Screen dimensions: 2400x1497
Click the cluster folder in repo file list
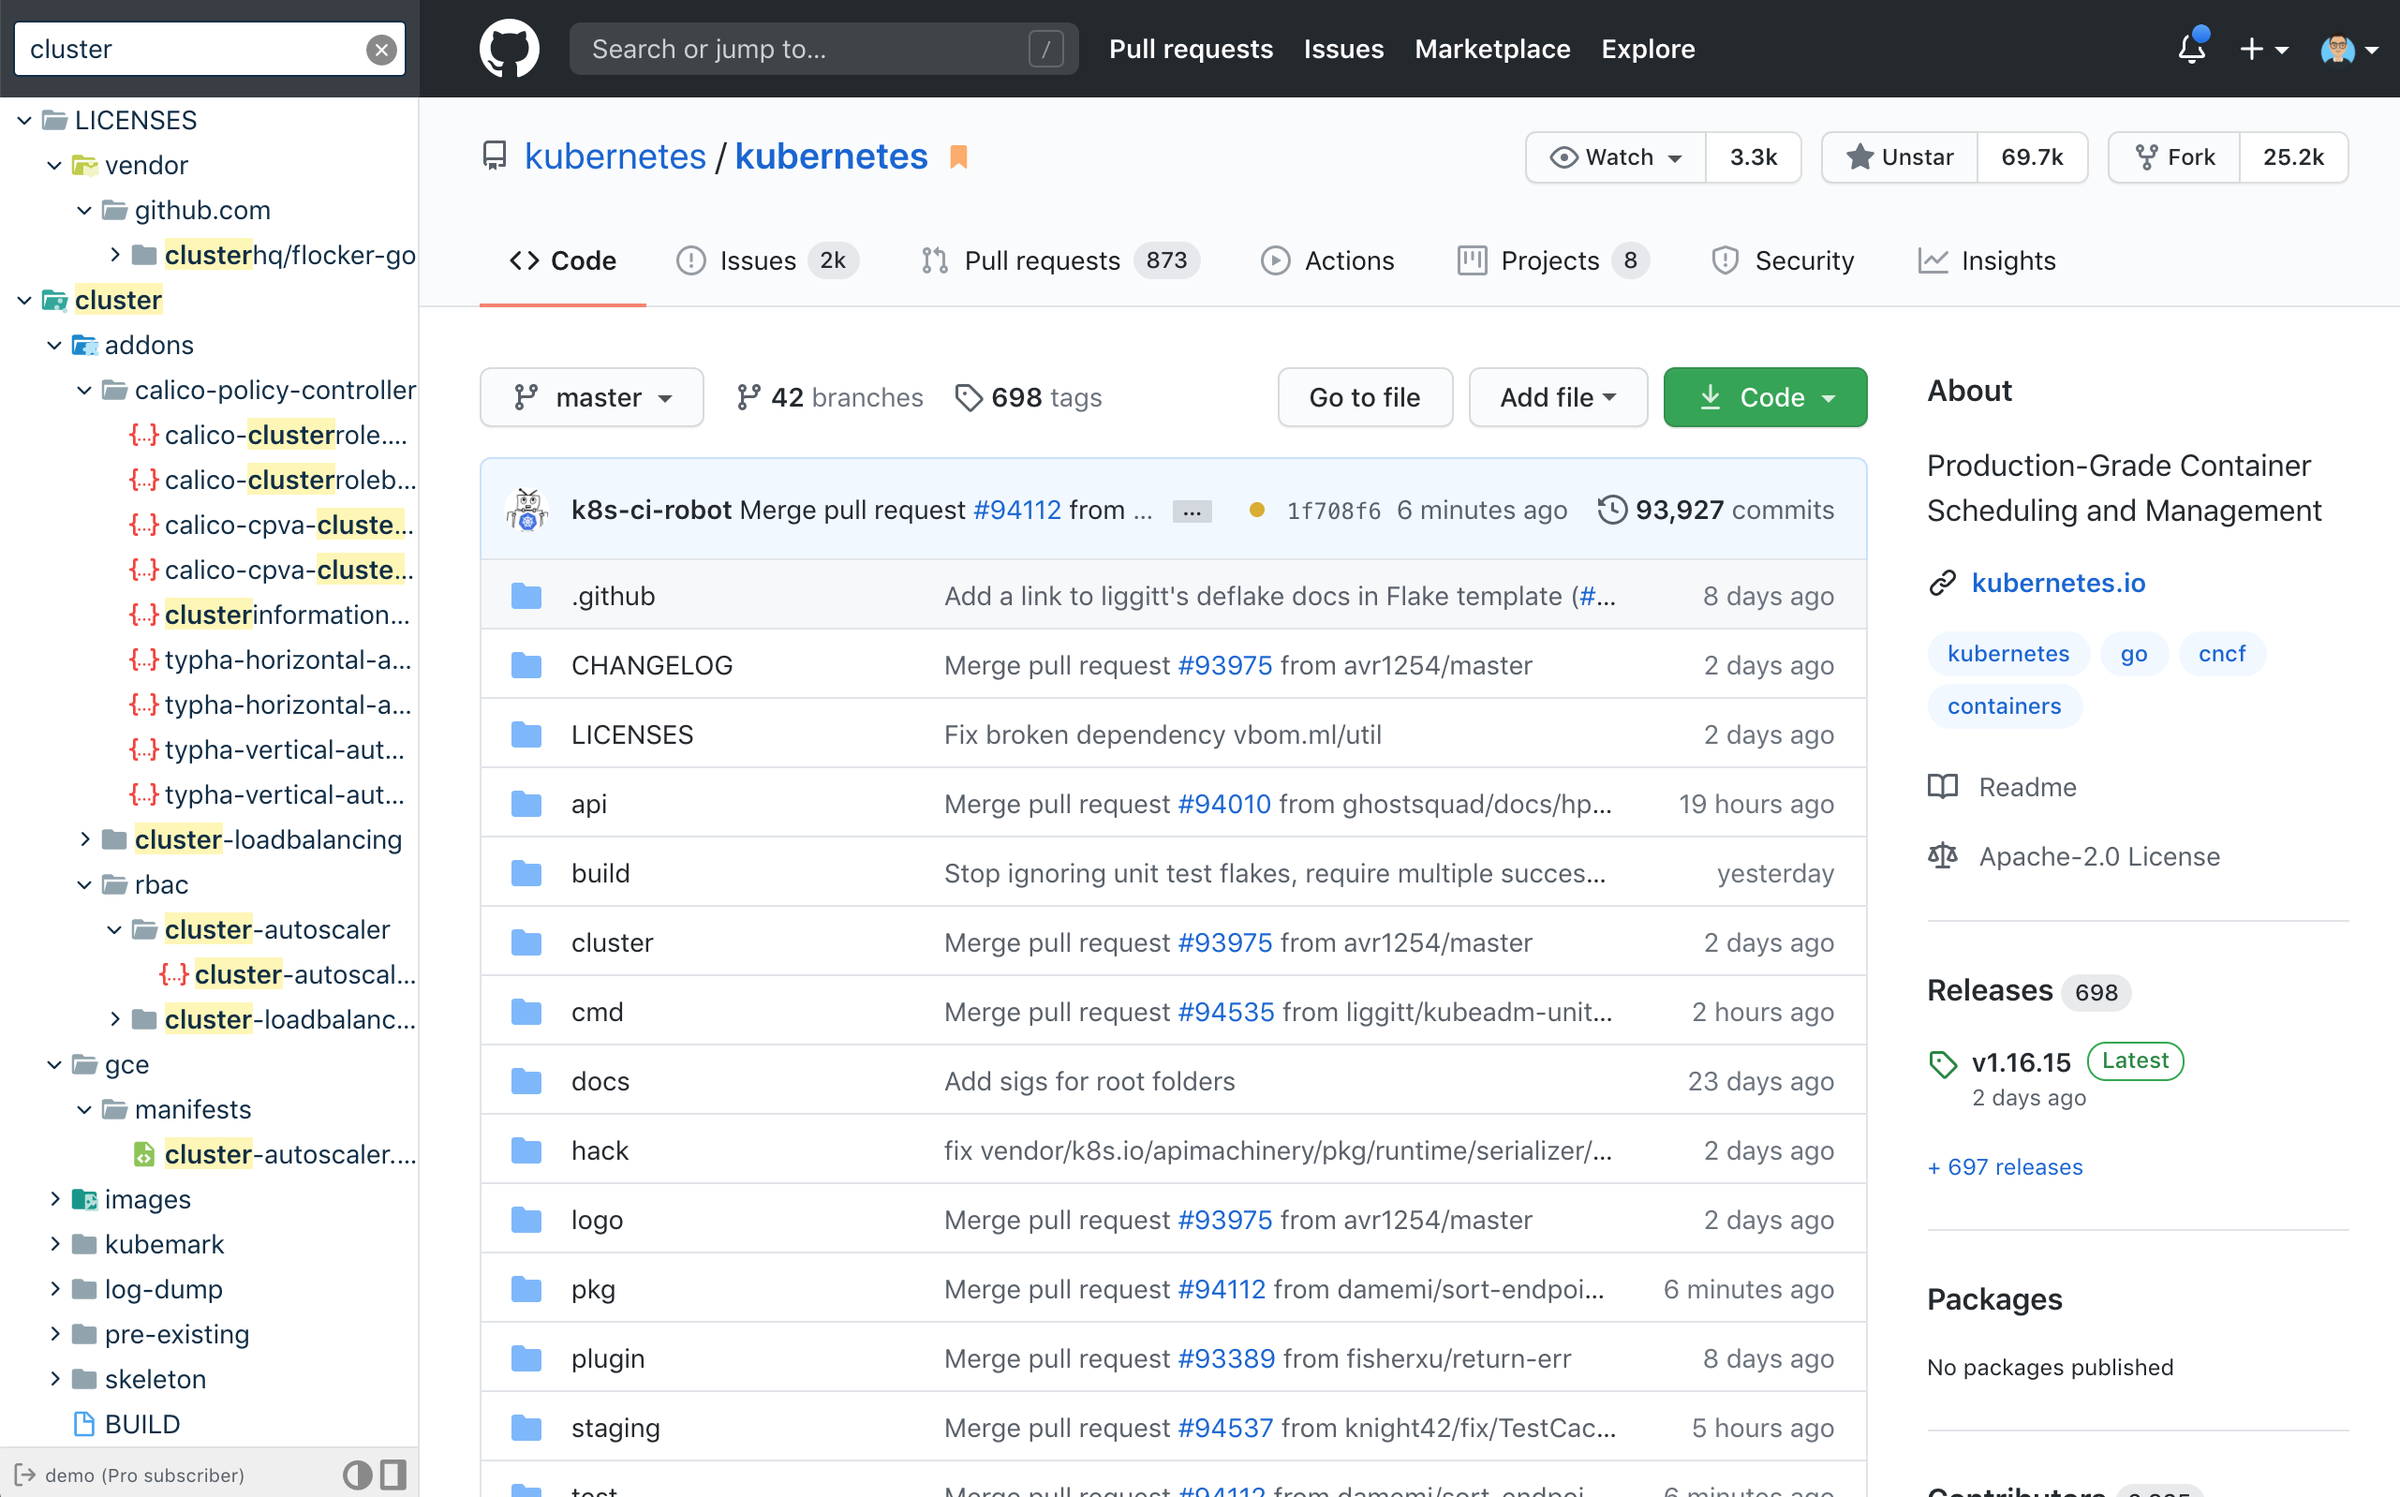[x=612, y=942]
